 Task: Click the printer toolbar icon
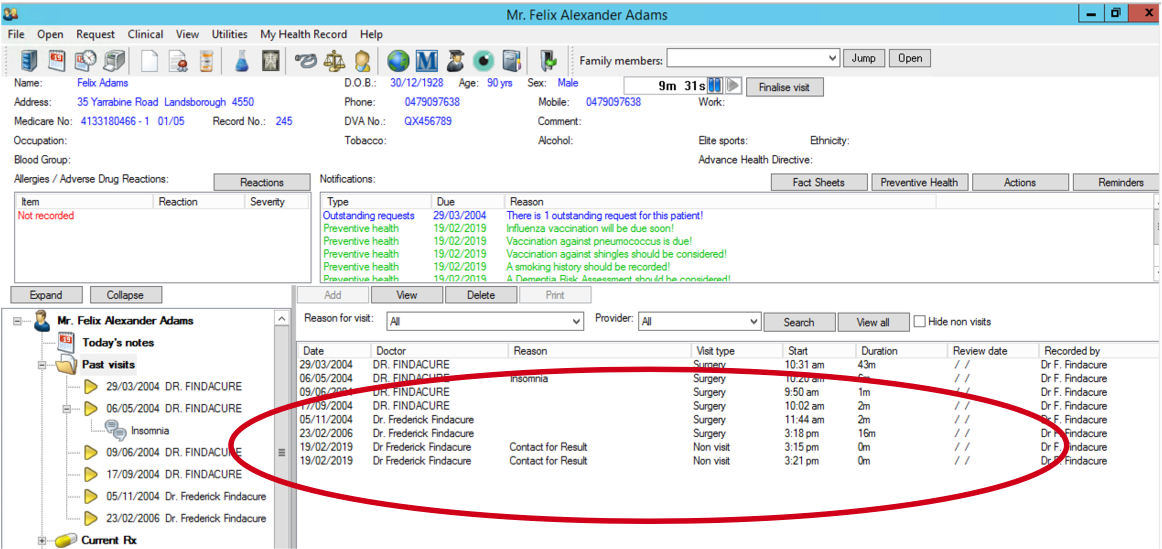[113, 59]
